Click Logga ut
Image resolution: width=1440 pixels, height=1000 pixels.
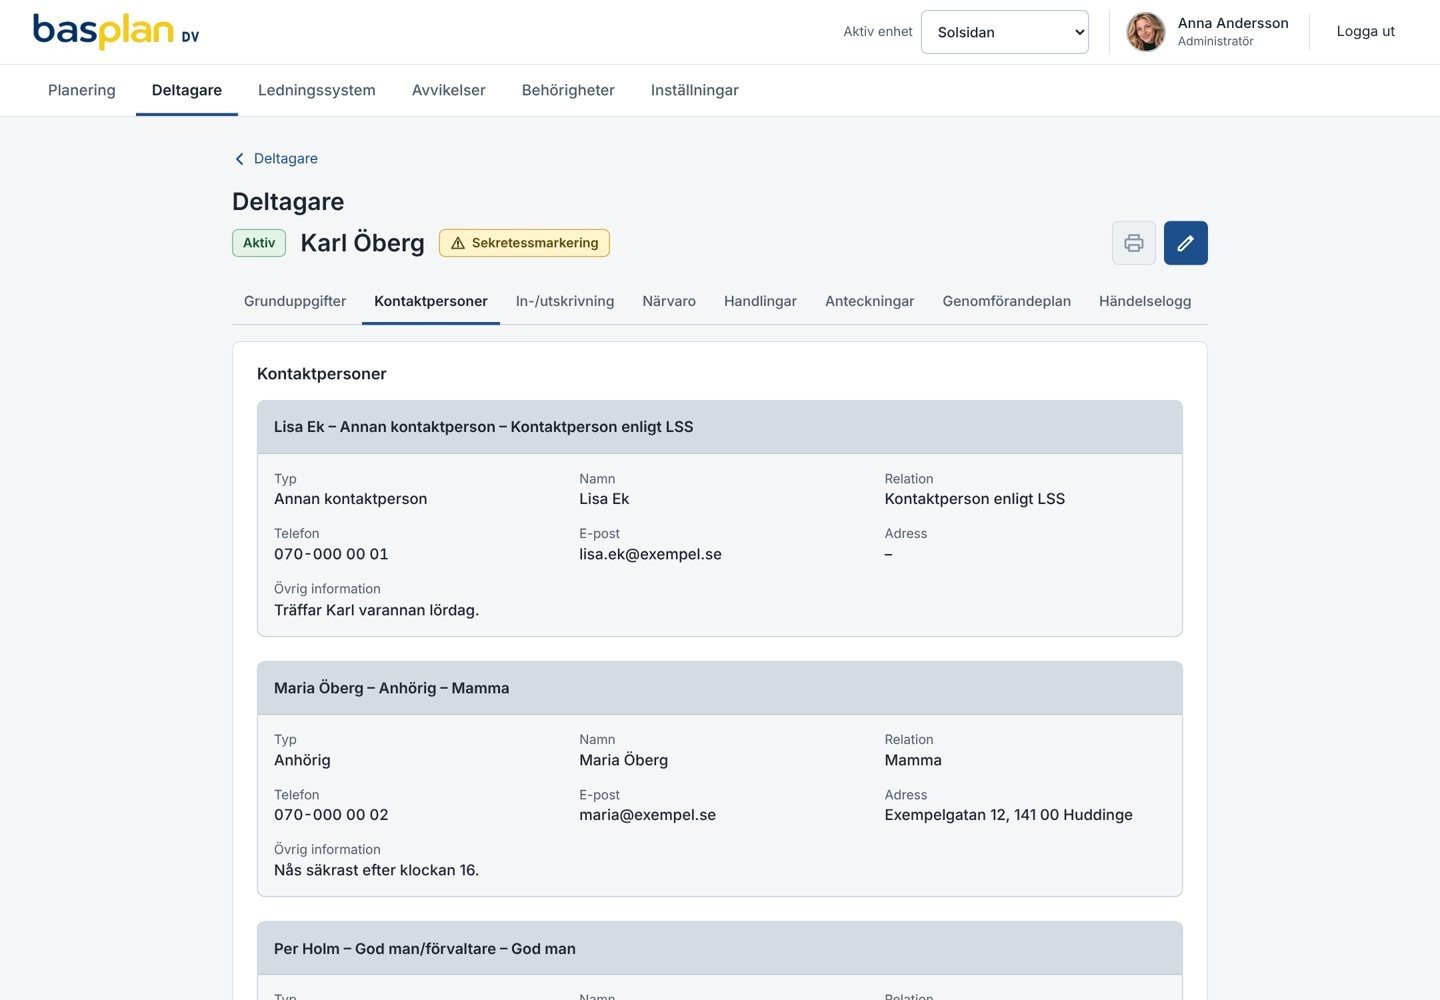point(1366,31)
